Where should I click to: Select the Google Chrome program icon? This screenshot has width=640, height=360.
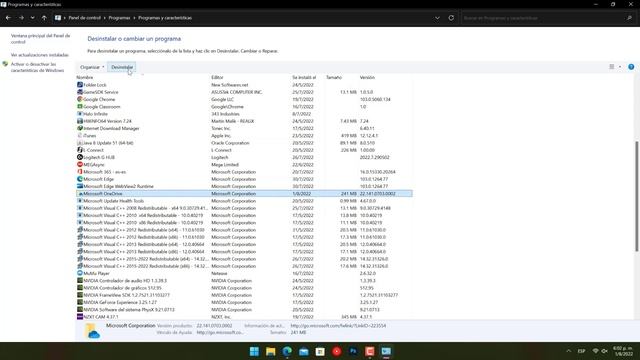click(x=80, y=99)
